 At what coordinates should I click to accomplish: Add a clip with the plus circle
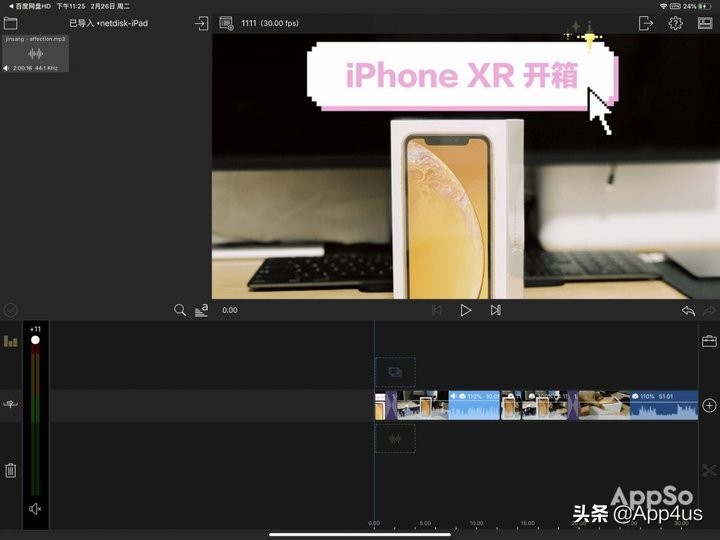(709, 405)
